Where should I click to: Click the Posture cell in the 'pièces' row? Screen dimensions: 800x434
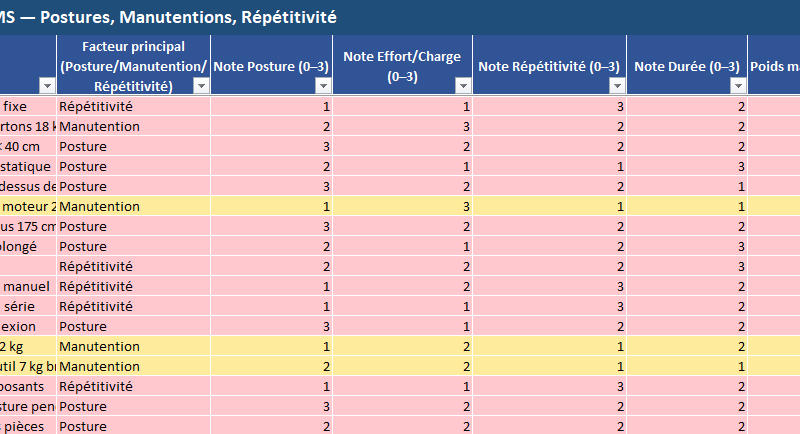pyautogui.click(x=83, y=426)
